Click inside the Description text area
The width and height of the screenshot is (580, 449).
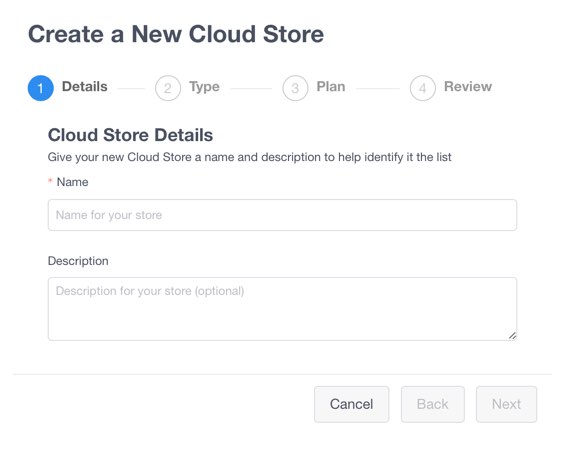click(282, 309)
